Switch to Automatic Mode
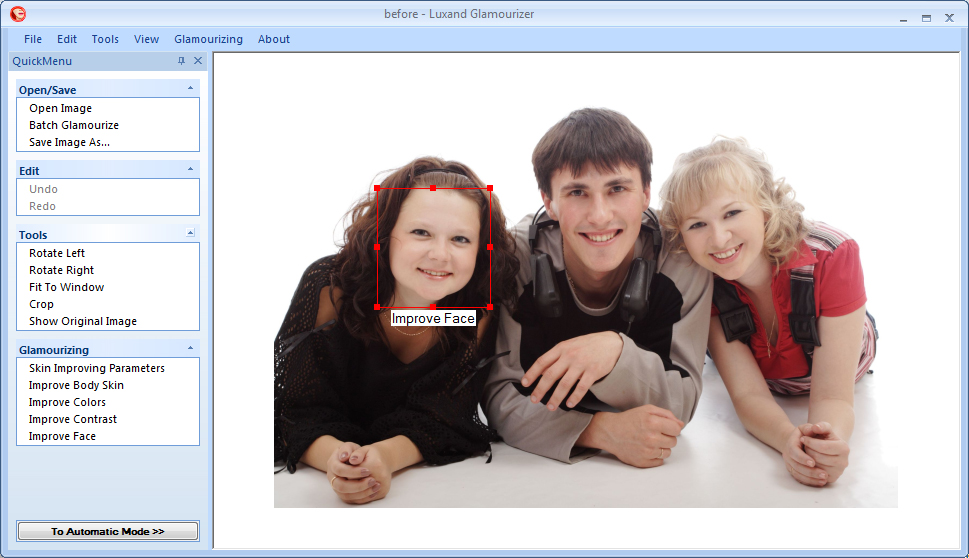Image resolution: width=969 pixels, height=558 pixels. coord(108,531)
